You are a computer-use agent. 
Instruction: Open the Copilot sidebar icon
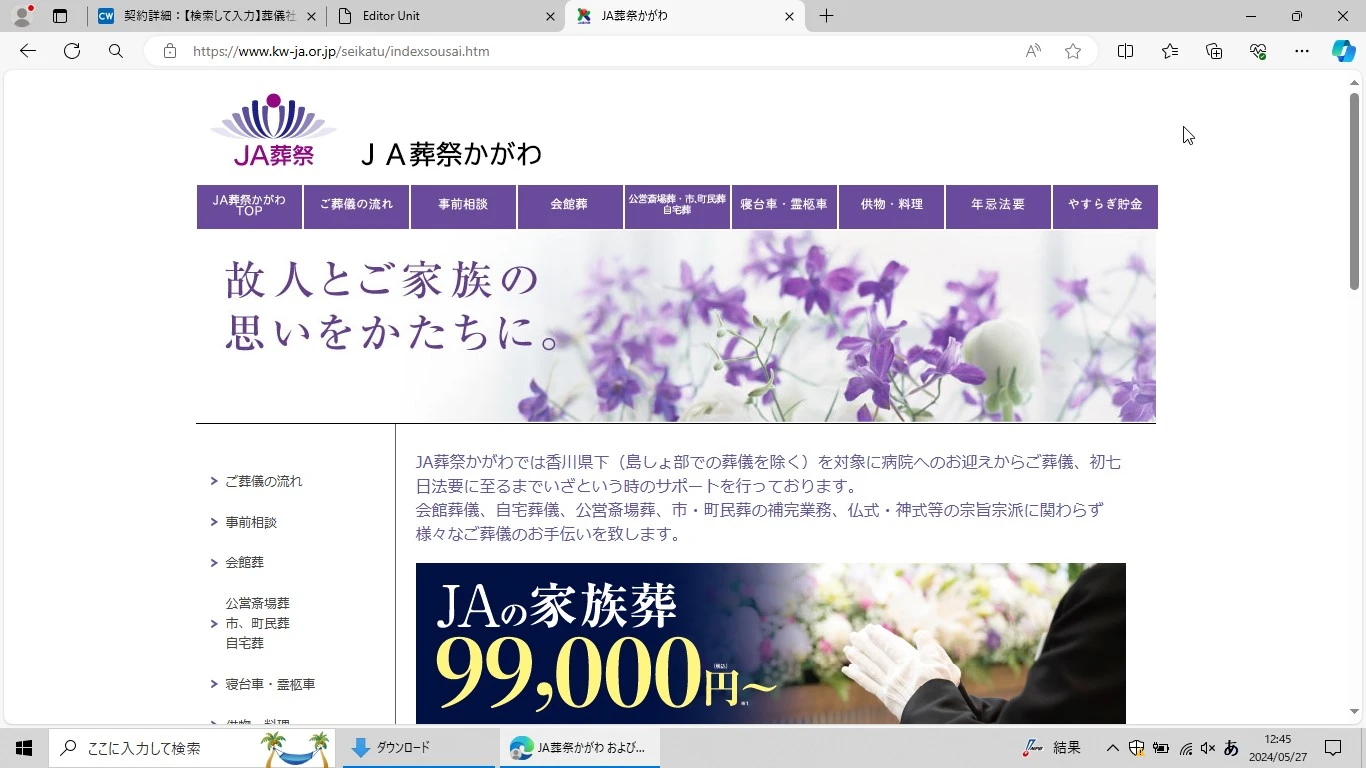(1343, 51)
